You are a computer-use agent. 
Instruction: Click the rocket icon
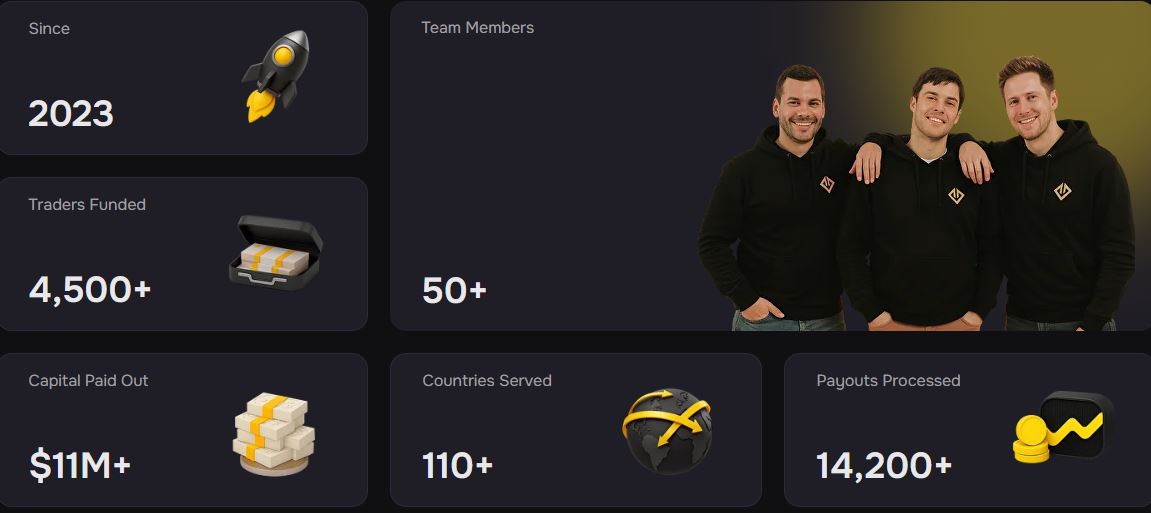[x=276, y=75]
